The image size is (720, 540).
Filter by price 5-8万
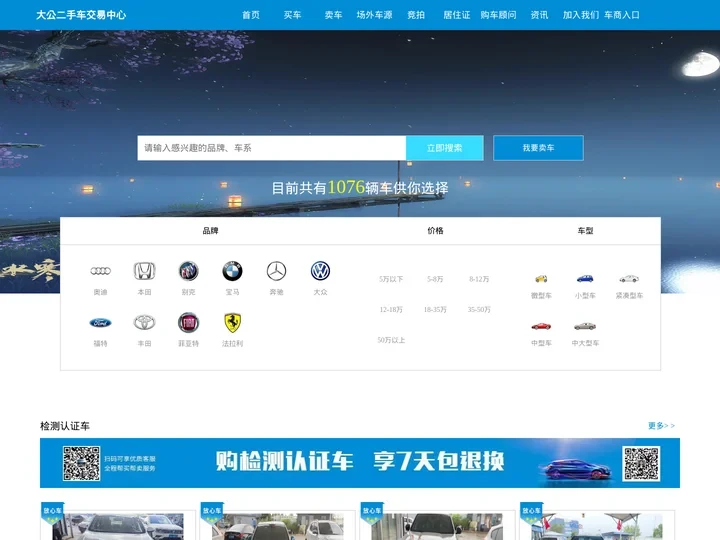point(435,279)
